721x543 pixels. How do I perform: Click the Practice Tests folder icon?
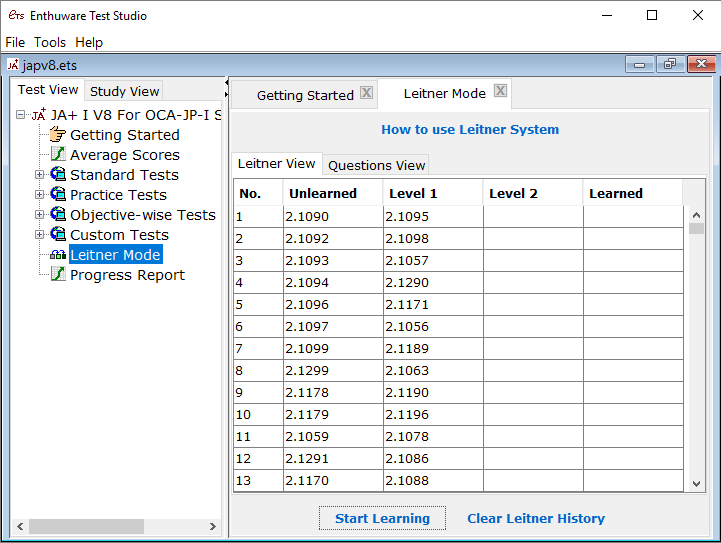(58, 195)
